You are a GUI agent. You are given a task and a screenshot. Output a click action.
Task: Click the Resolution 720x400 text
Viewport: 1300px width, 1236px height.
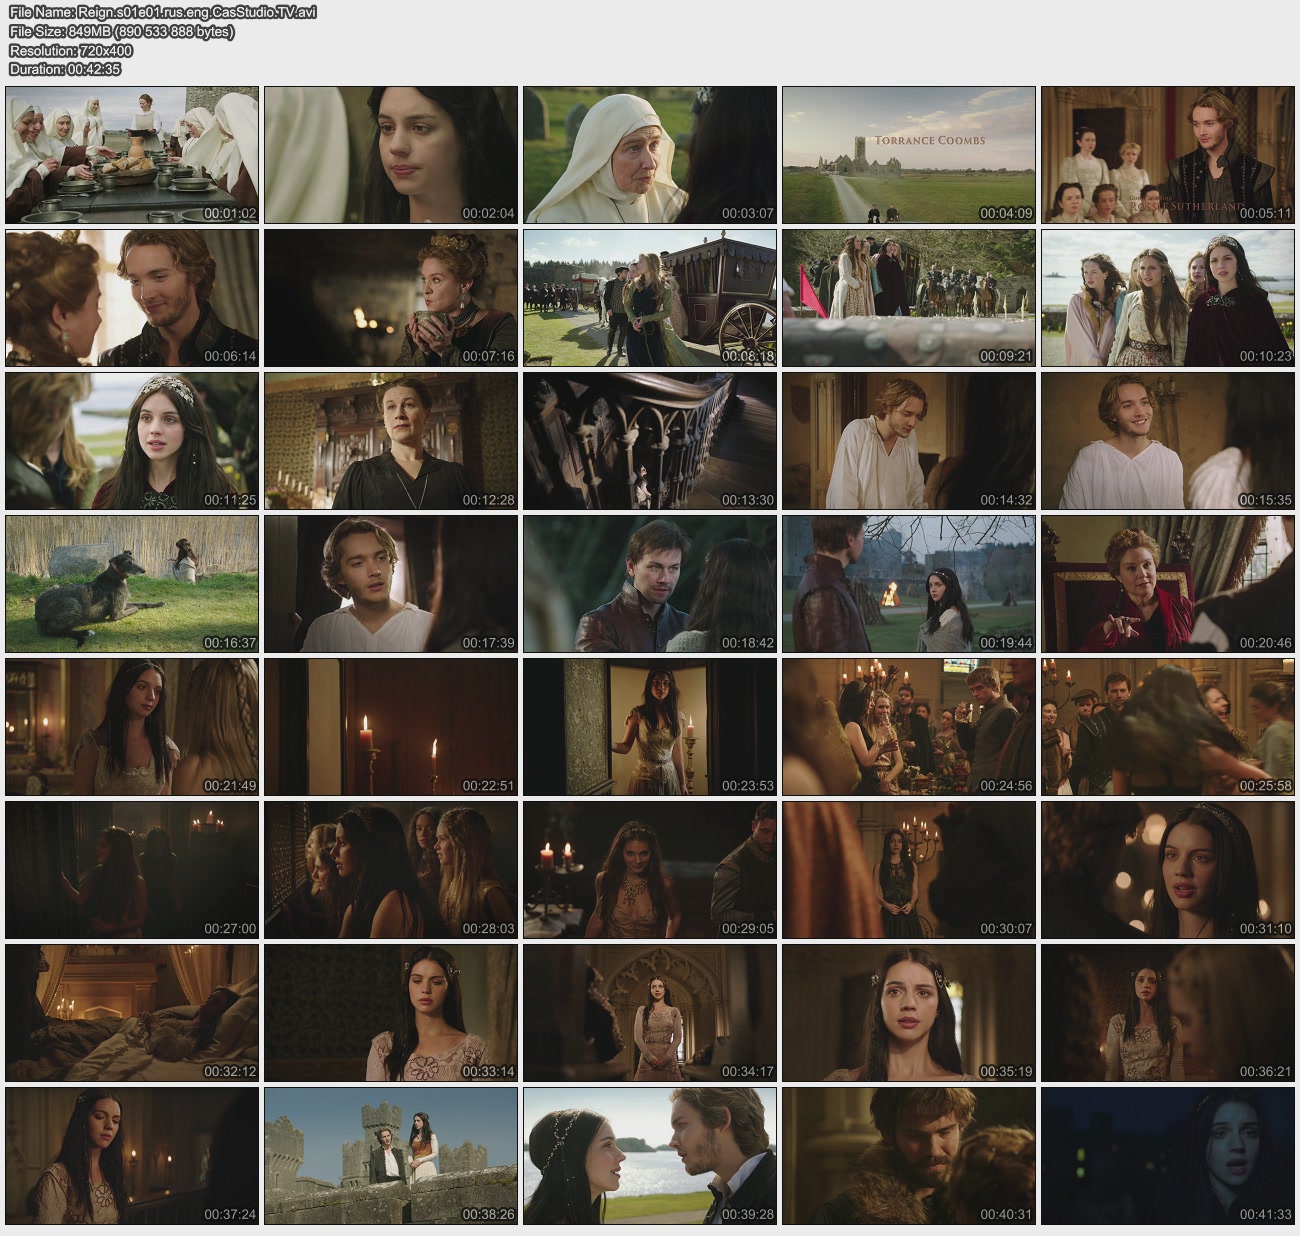pyautogui.click(x=71, y=51)
